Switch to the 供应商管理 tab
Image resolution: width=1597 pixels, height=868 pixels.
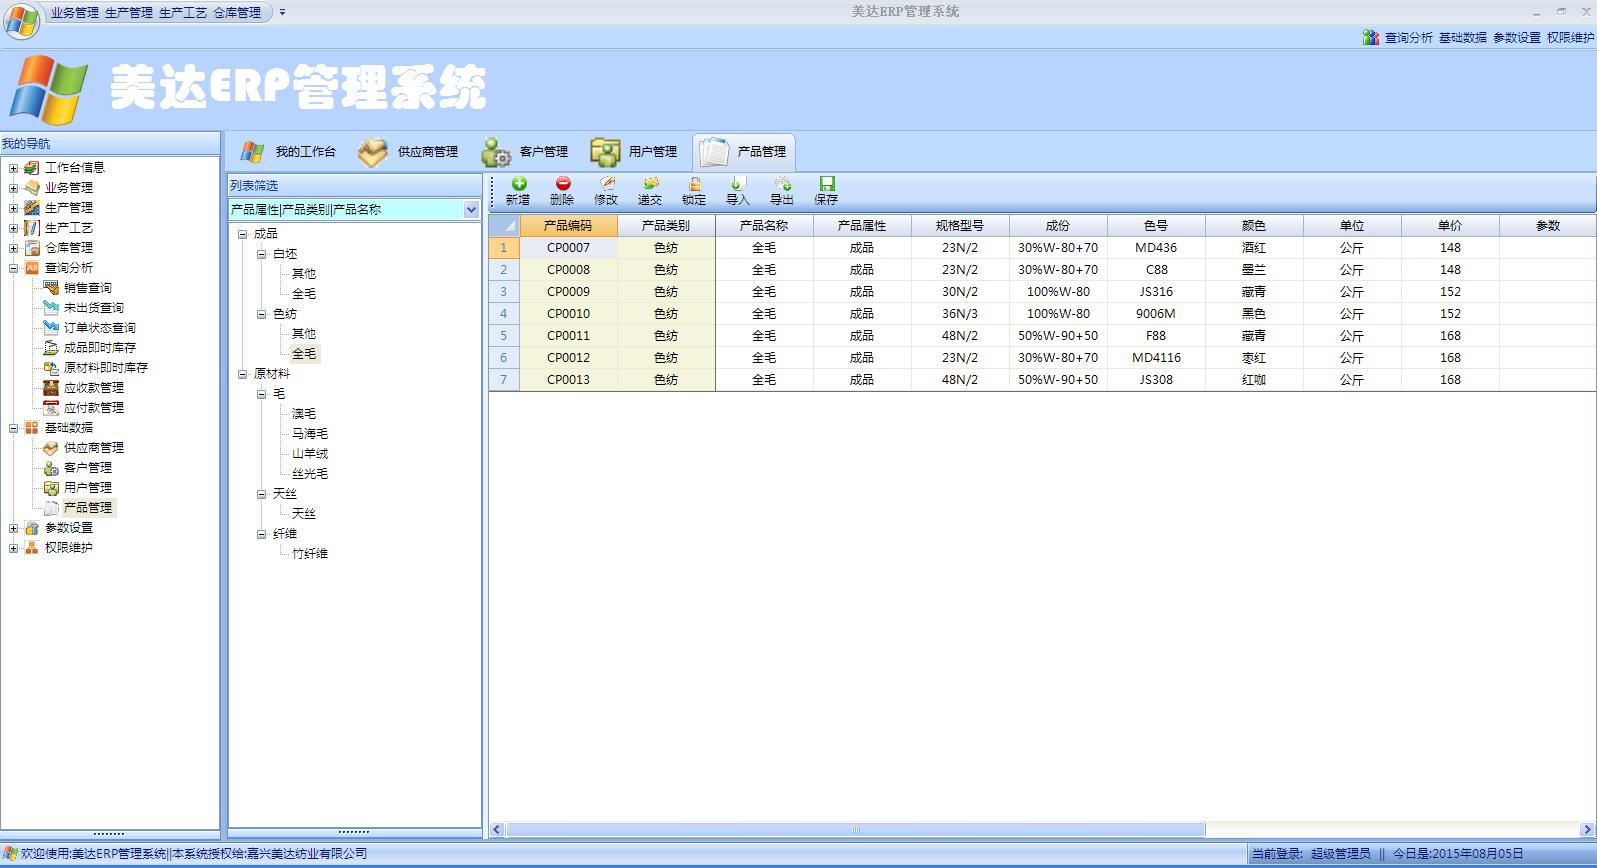(x=410, y=152)
